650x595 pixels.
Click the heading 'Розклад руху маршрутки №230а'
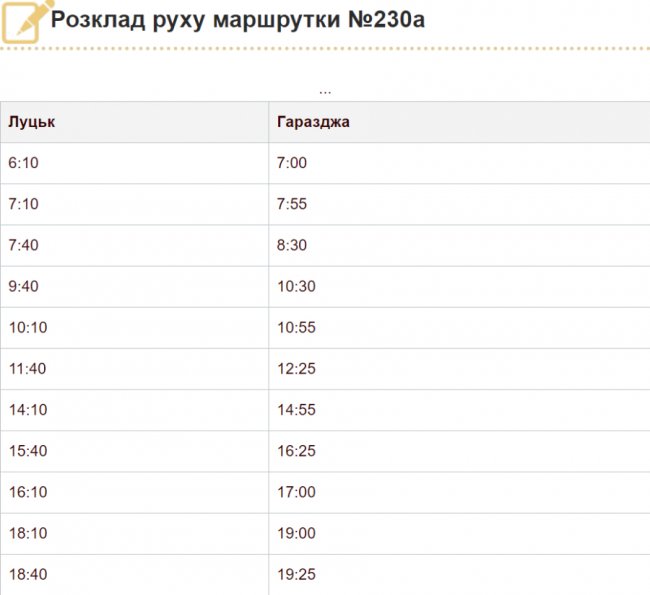238,20
